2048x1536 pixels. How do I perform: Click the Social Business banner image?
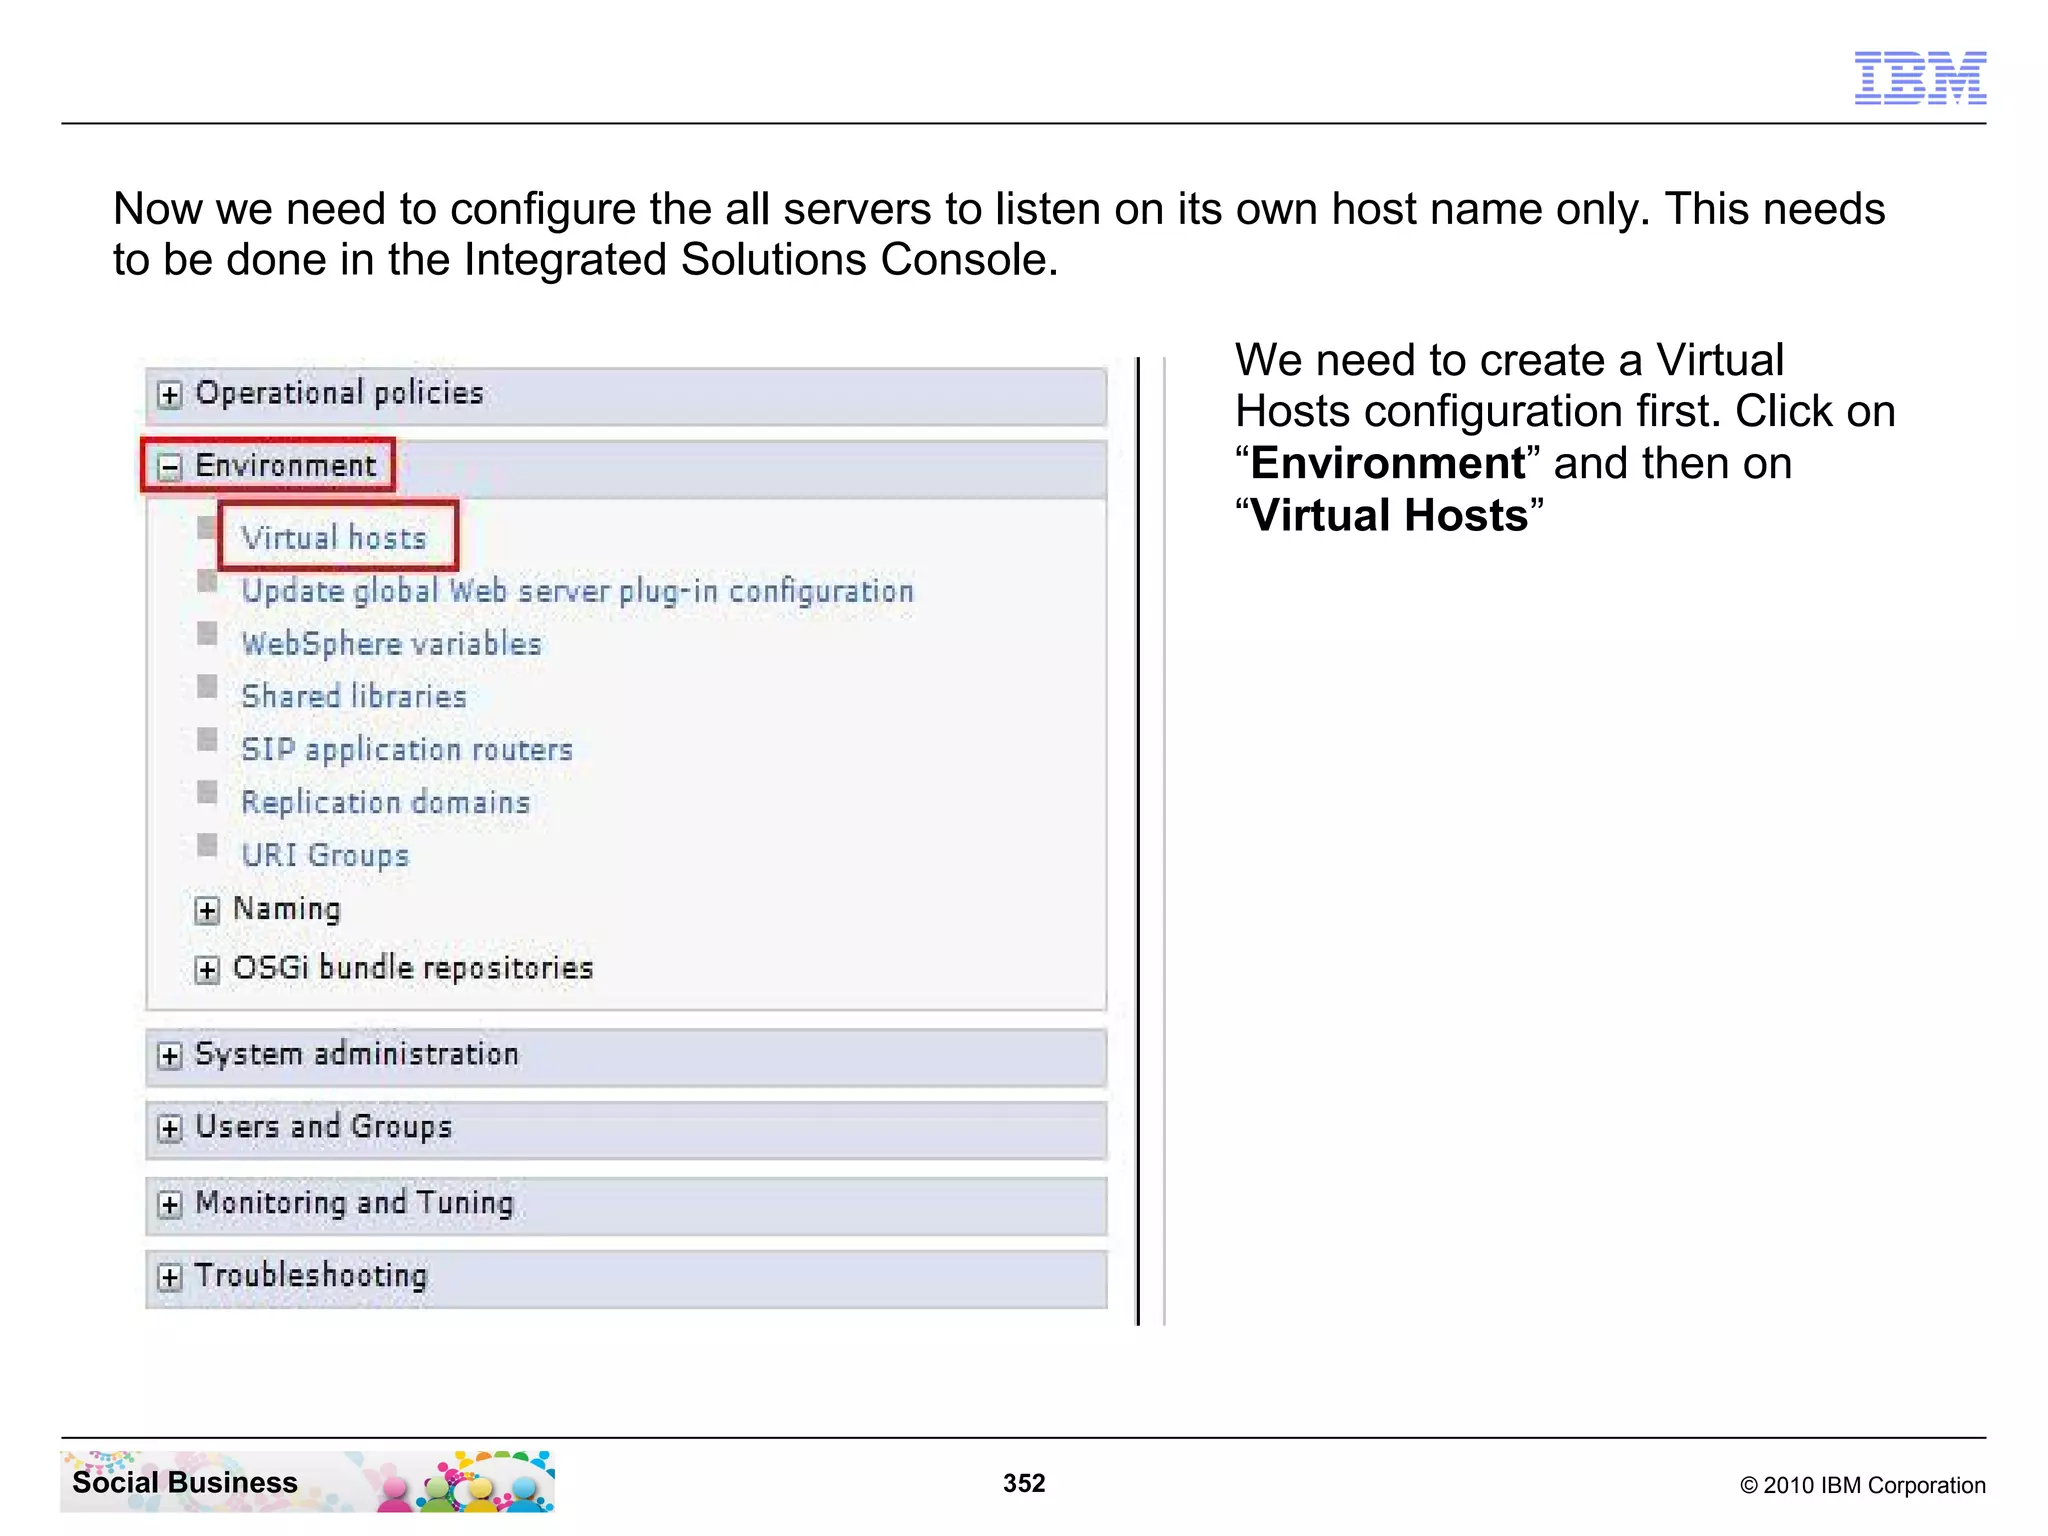308,1481
